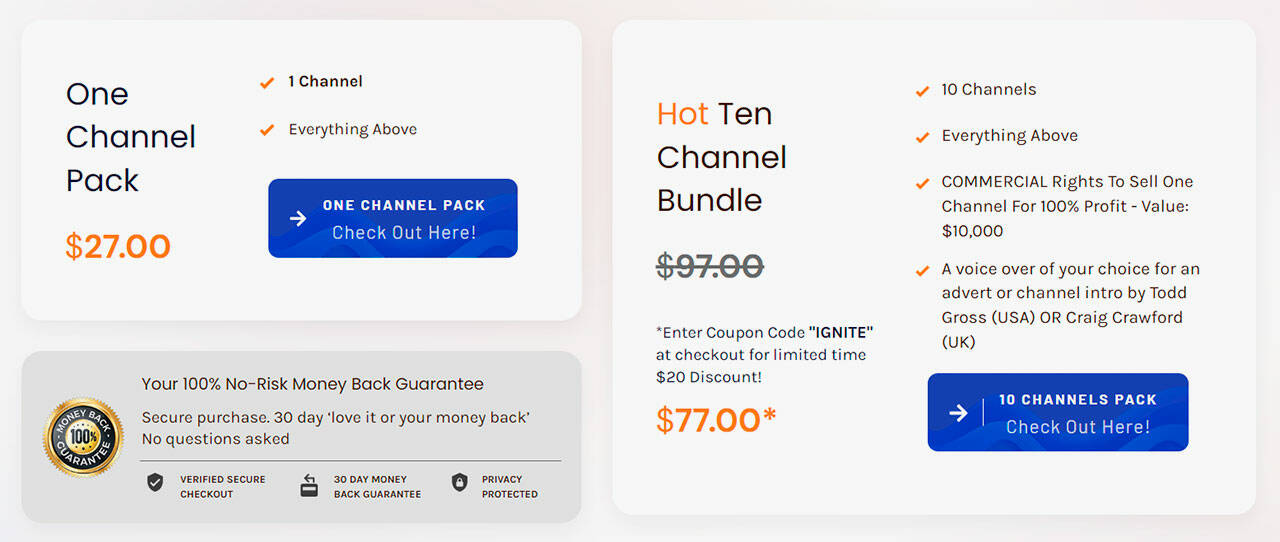
Task: Click the No-Risk Money Back Guarantee heading
Action: pos(312,384)
